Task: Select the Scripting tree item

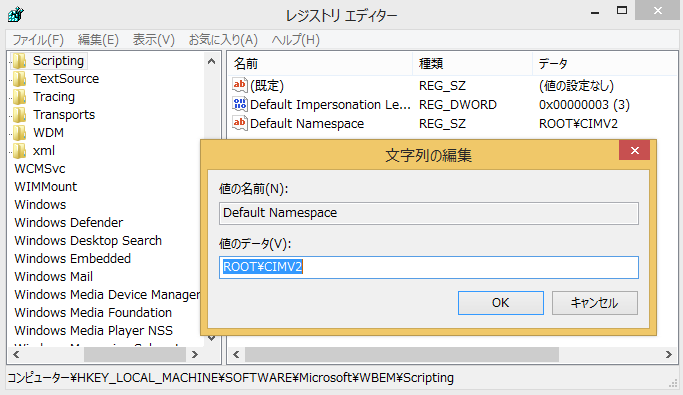Action: click(x=58, y=61)
